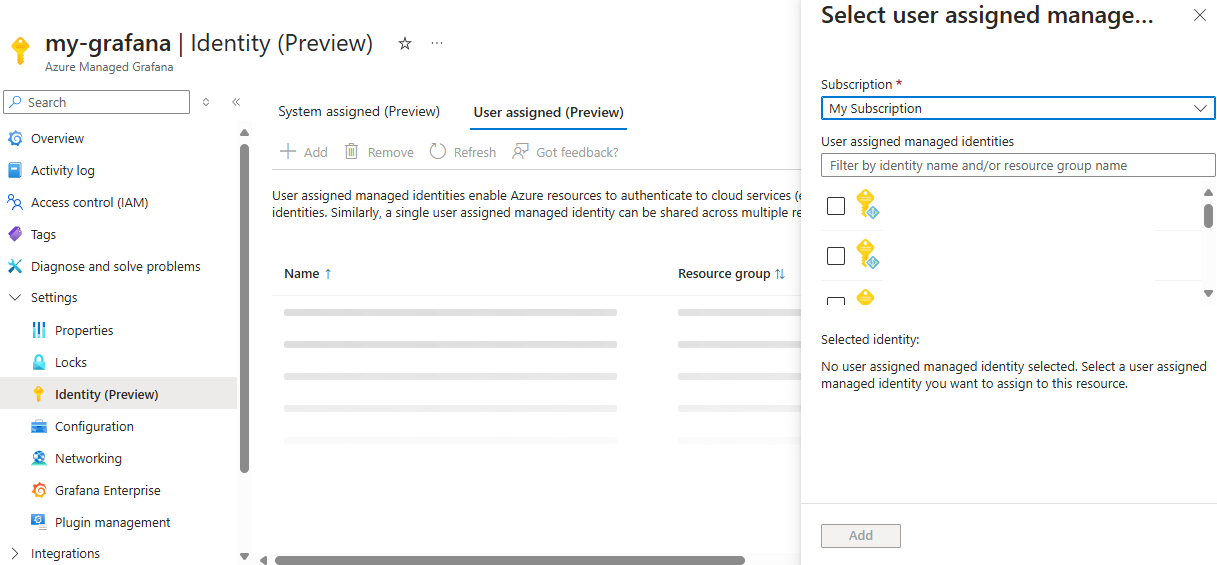Click the favorite star icon
This screenshot has height=565, width=1217.
click(x=405, y=43)
